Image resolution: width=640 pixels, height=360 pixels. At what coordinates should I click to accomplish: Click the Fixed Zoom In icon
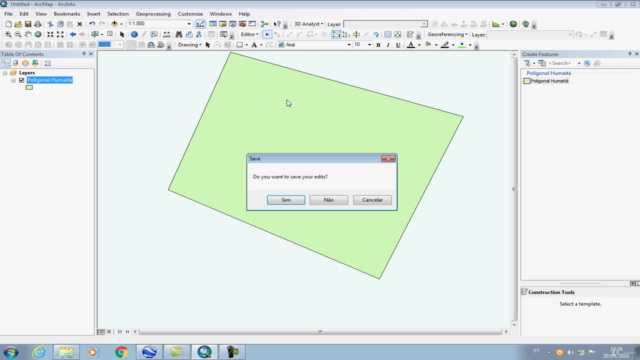tap(50, 35)
